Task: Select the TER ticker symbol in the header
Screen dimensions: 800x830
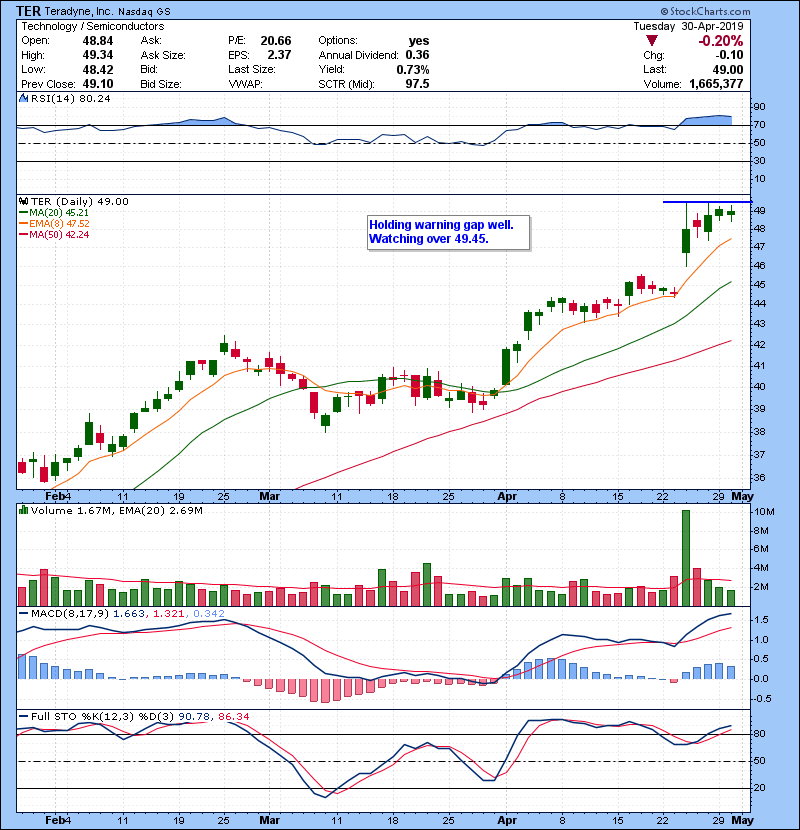Action: (x=29, y=11)
